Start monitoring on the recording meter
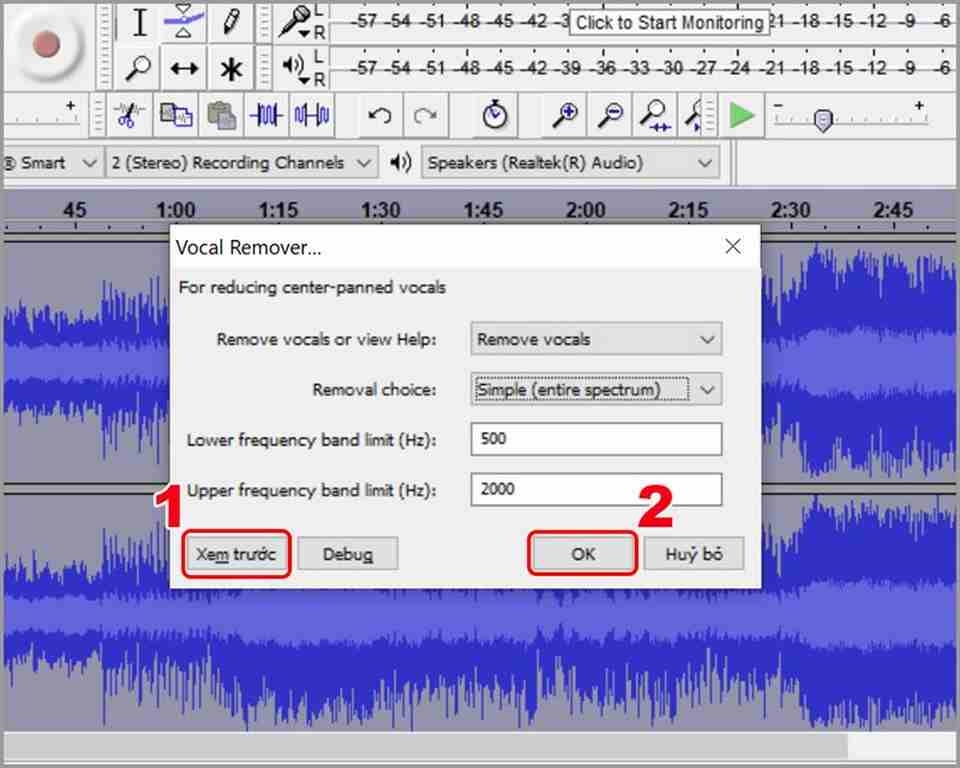Screen dimensions: 960x768 (668, 22)
